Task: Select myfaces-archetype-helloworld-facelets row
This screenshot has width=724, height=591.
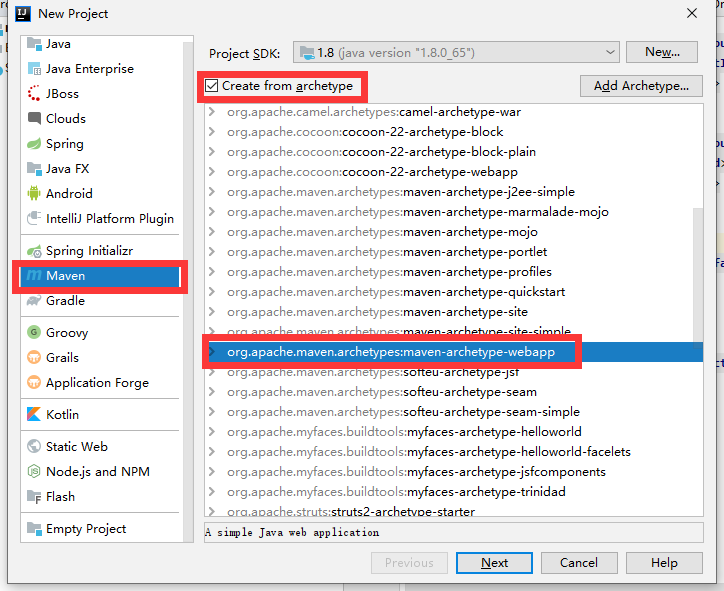Action: [454, 452]
